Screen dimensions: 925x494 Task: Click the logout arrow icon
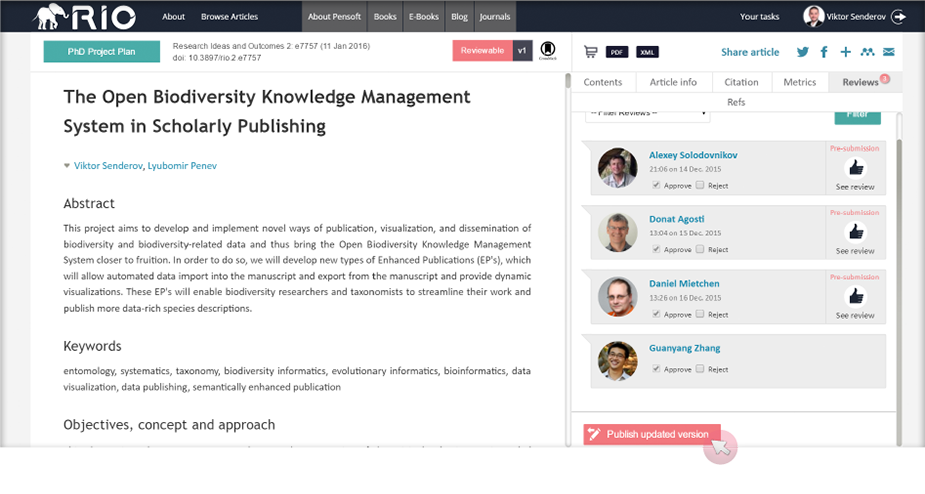tap(898, 17)
